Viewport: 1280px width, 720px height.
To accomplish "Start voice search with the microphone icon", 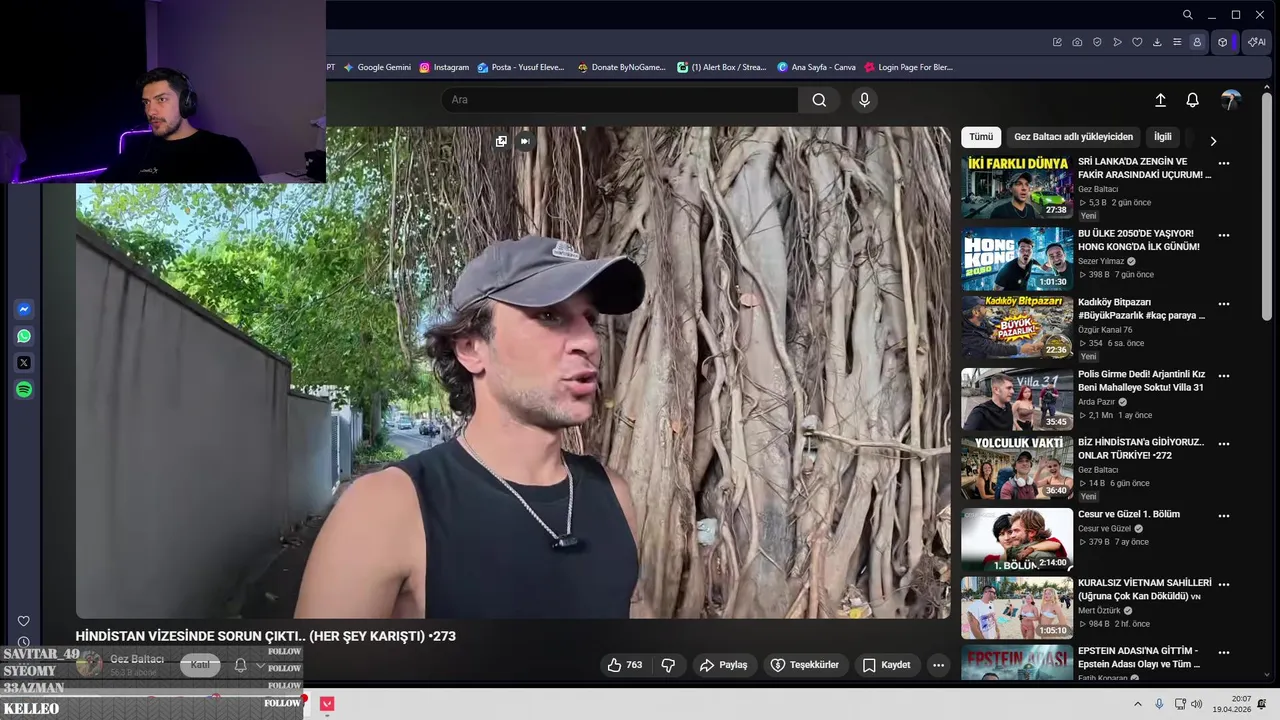I will point(865,100).
